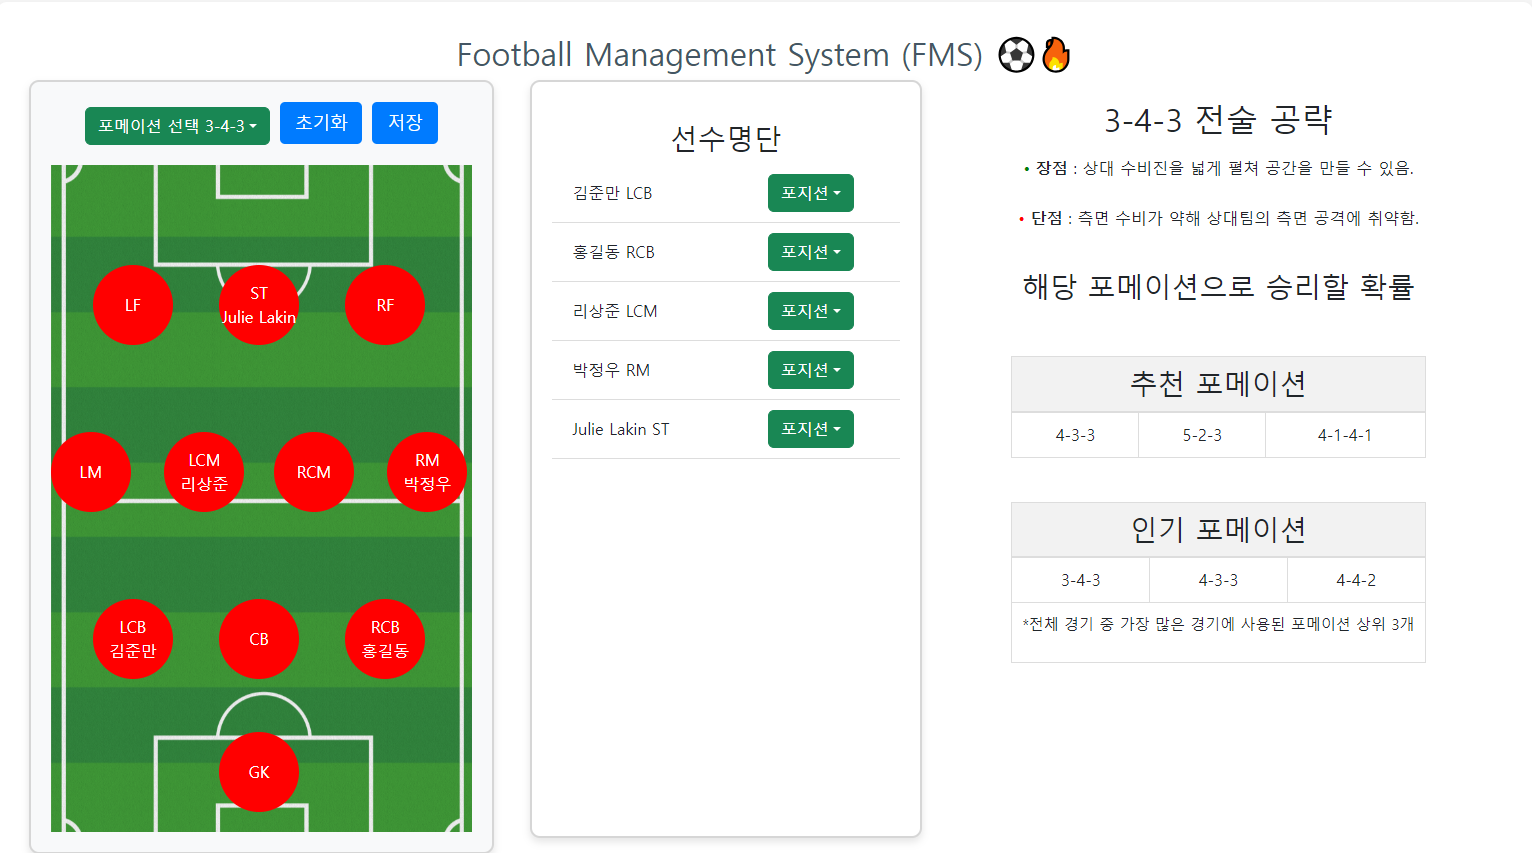The image size is (1532, 853).
Task: Click the LM marker on the field
Action: [x=91, y=471]
